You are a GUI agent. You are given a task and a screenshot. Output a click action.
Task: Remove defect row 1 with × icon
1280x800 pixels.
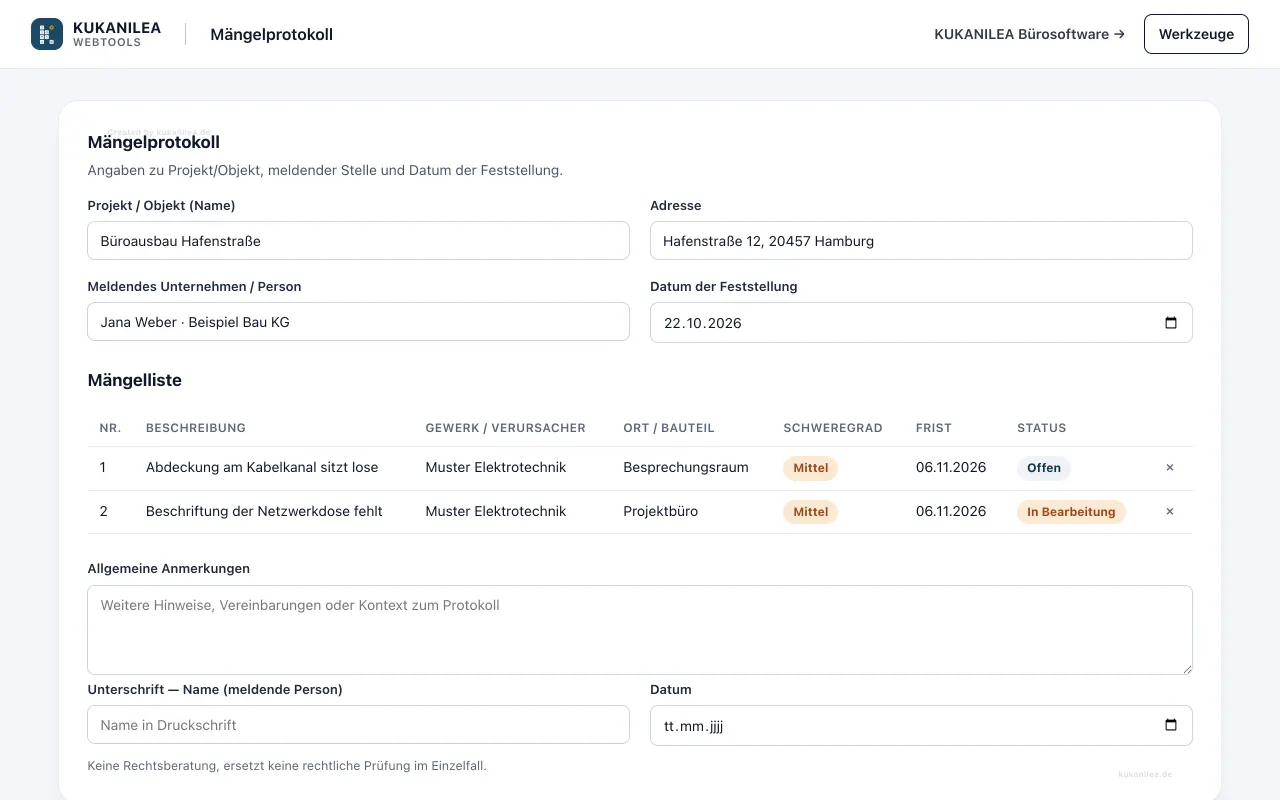tap(1170, 468)
